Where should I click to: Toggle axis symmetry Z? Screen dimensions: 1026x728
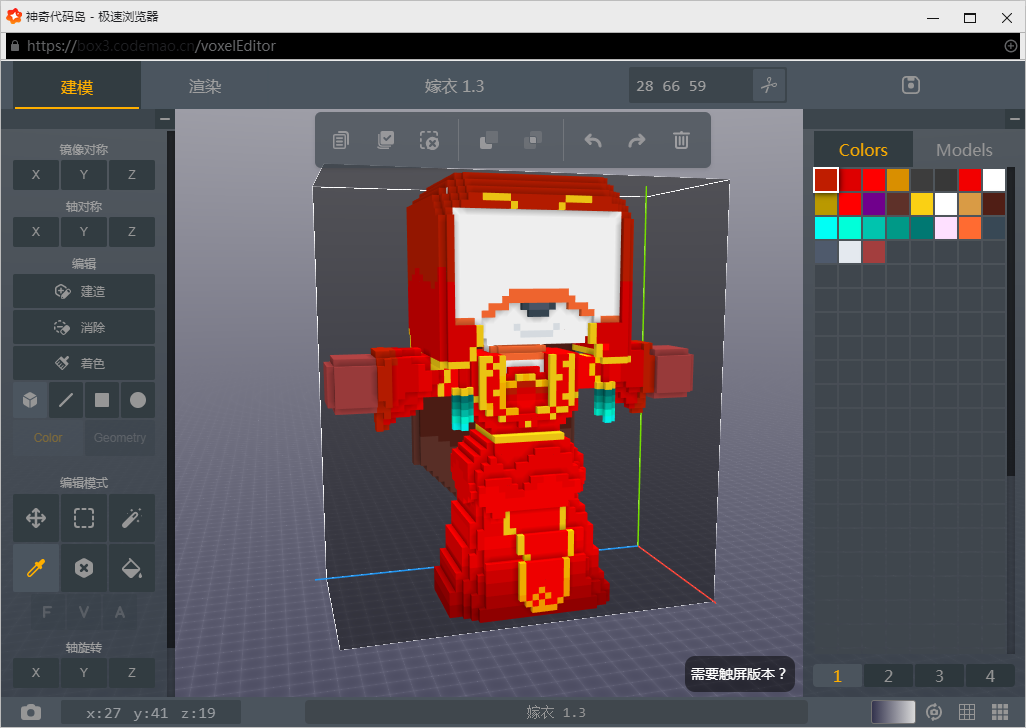pos(132,232)
